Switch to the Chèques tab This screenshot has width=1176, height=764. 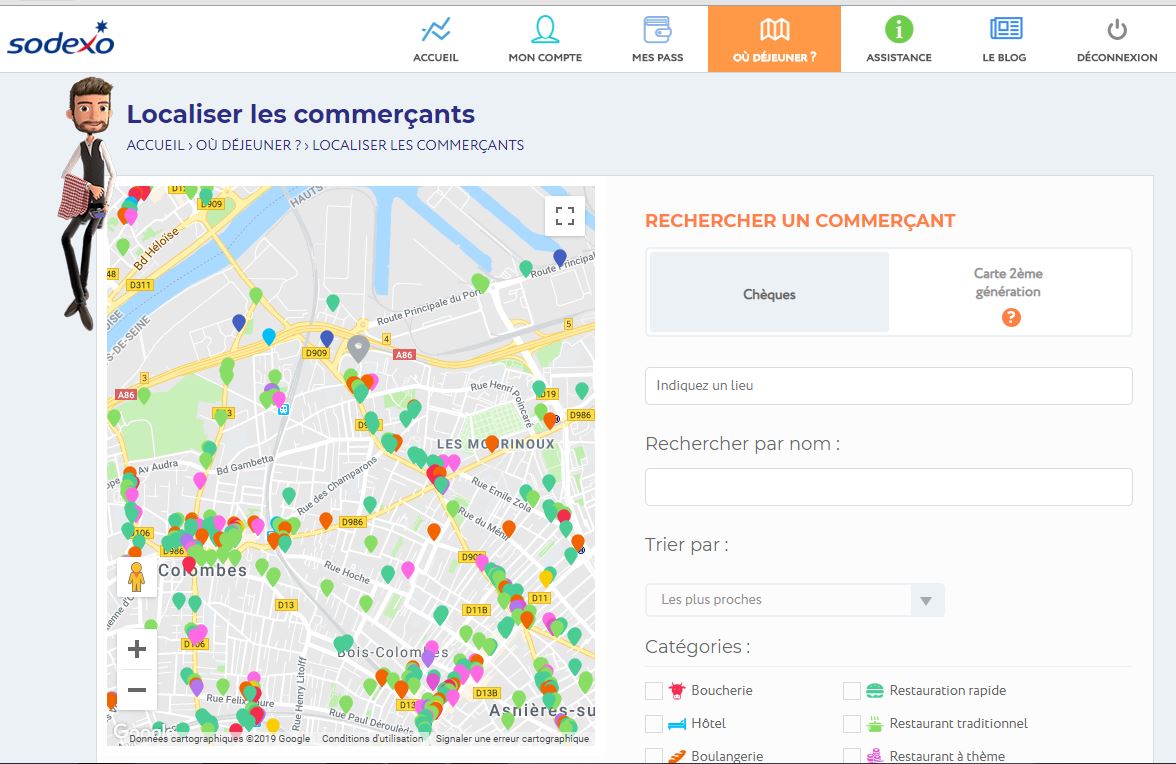pyautogui.click(x=769, y=293)
